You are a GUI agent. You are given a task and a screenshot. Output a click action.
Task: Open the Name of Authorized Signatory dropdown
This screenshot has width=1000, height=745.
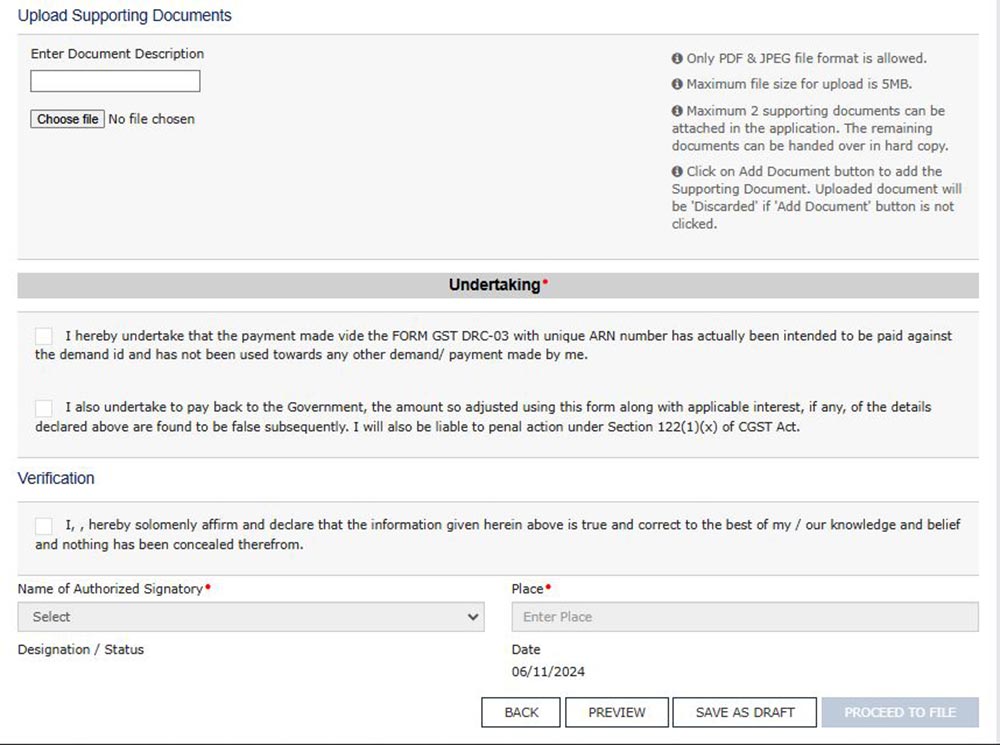click(251, 617)
